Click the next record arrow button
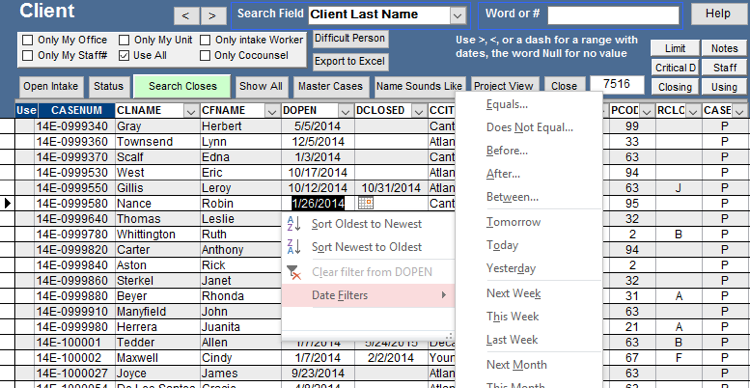 pos(213,16)
